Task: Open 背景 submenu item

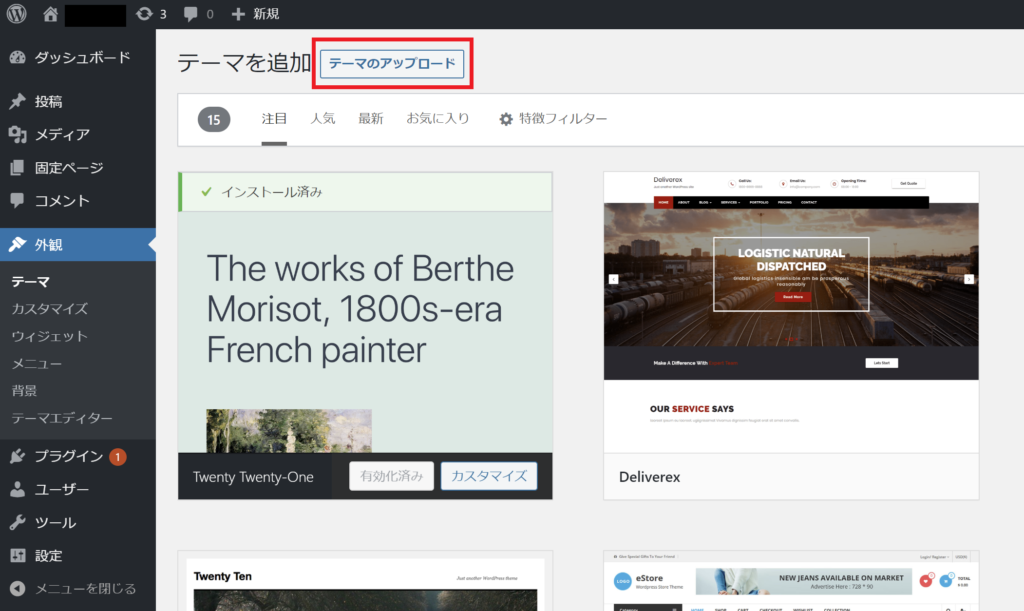Action: click(x=24, y=391)
